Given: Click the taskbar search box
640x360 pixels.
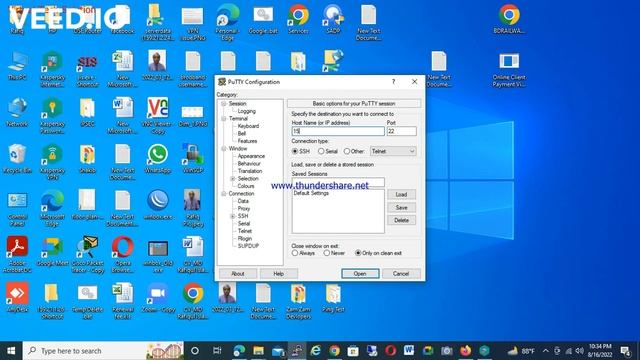Looking at the screenshot, I should pos(103,351).
